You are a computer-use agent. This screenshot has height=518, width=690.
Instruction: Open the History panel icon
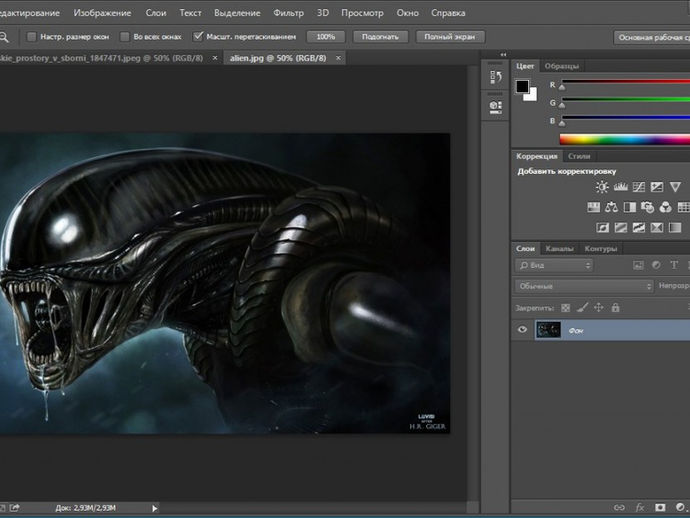point(495,77)
